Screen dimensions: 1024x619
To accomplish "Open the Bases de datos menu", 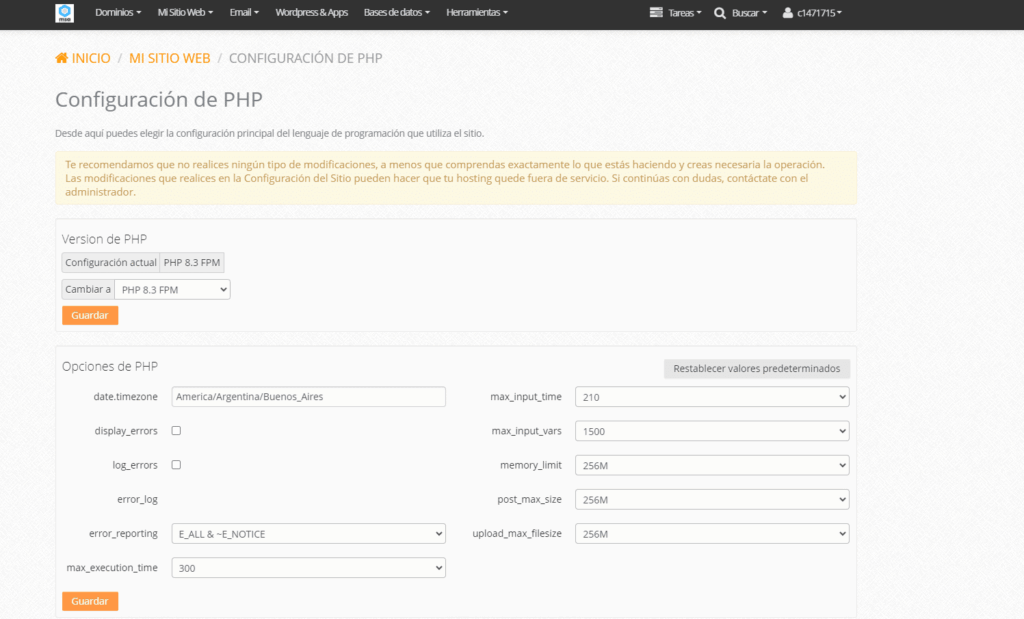I will 397,12.
